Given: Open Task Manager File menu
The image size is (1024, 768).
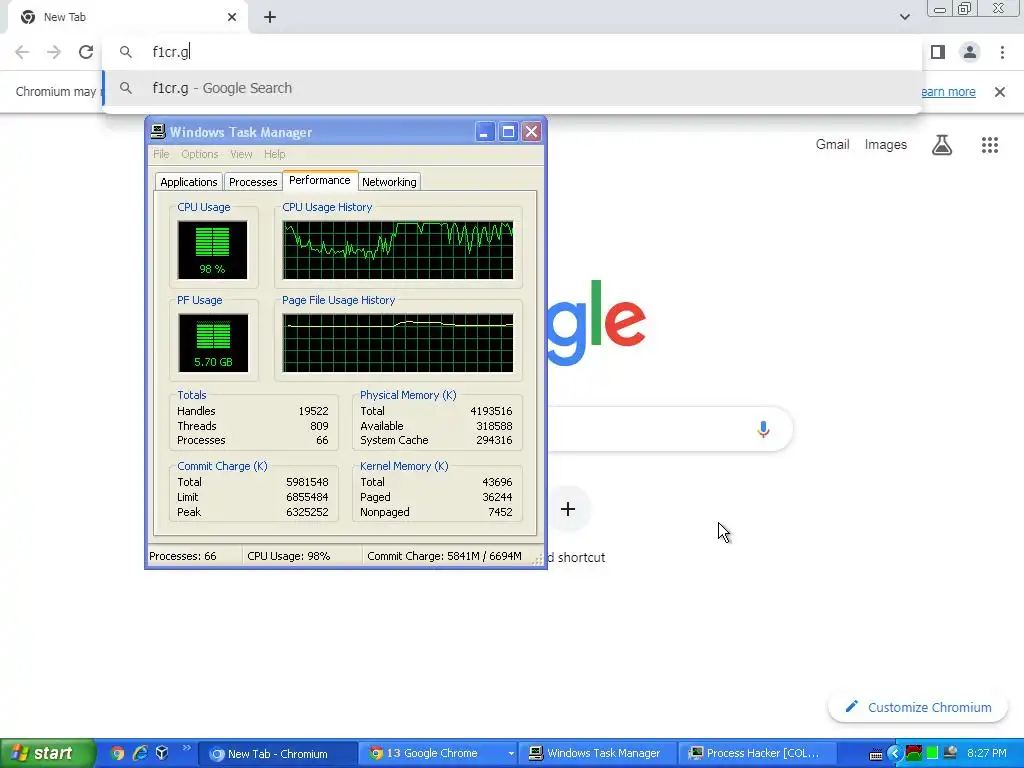Looking at the screenshot, I should coord(161,154).
